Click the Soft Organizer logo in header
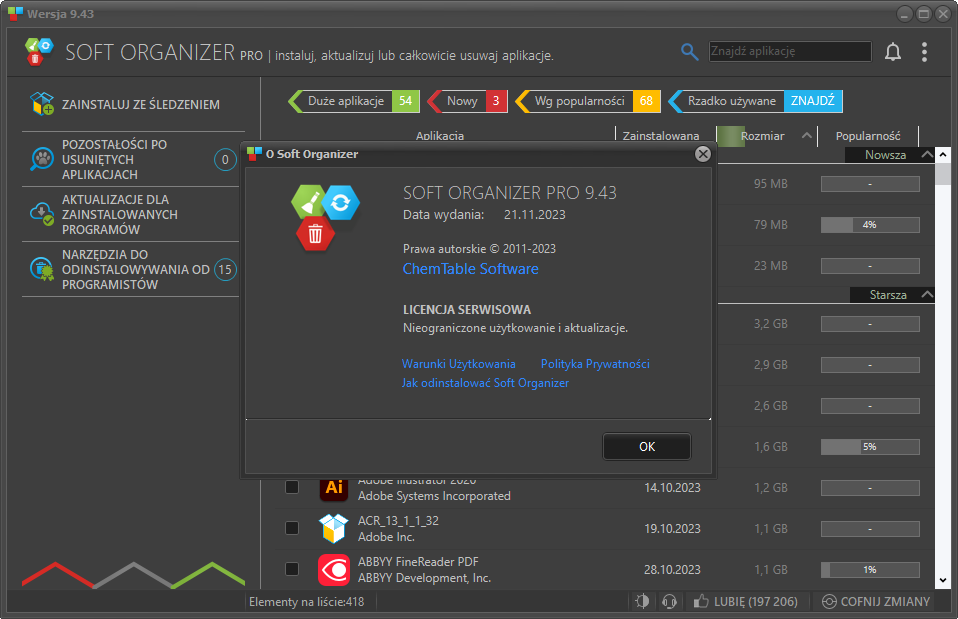This screenshot has width=958, height=619. point(39,51)
